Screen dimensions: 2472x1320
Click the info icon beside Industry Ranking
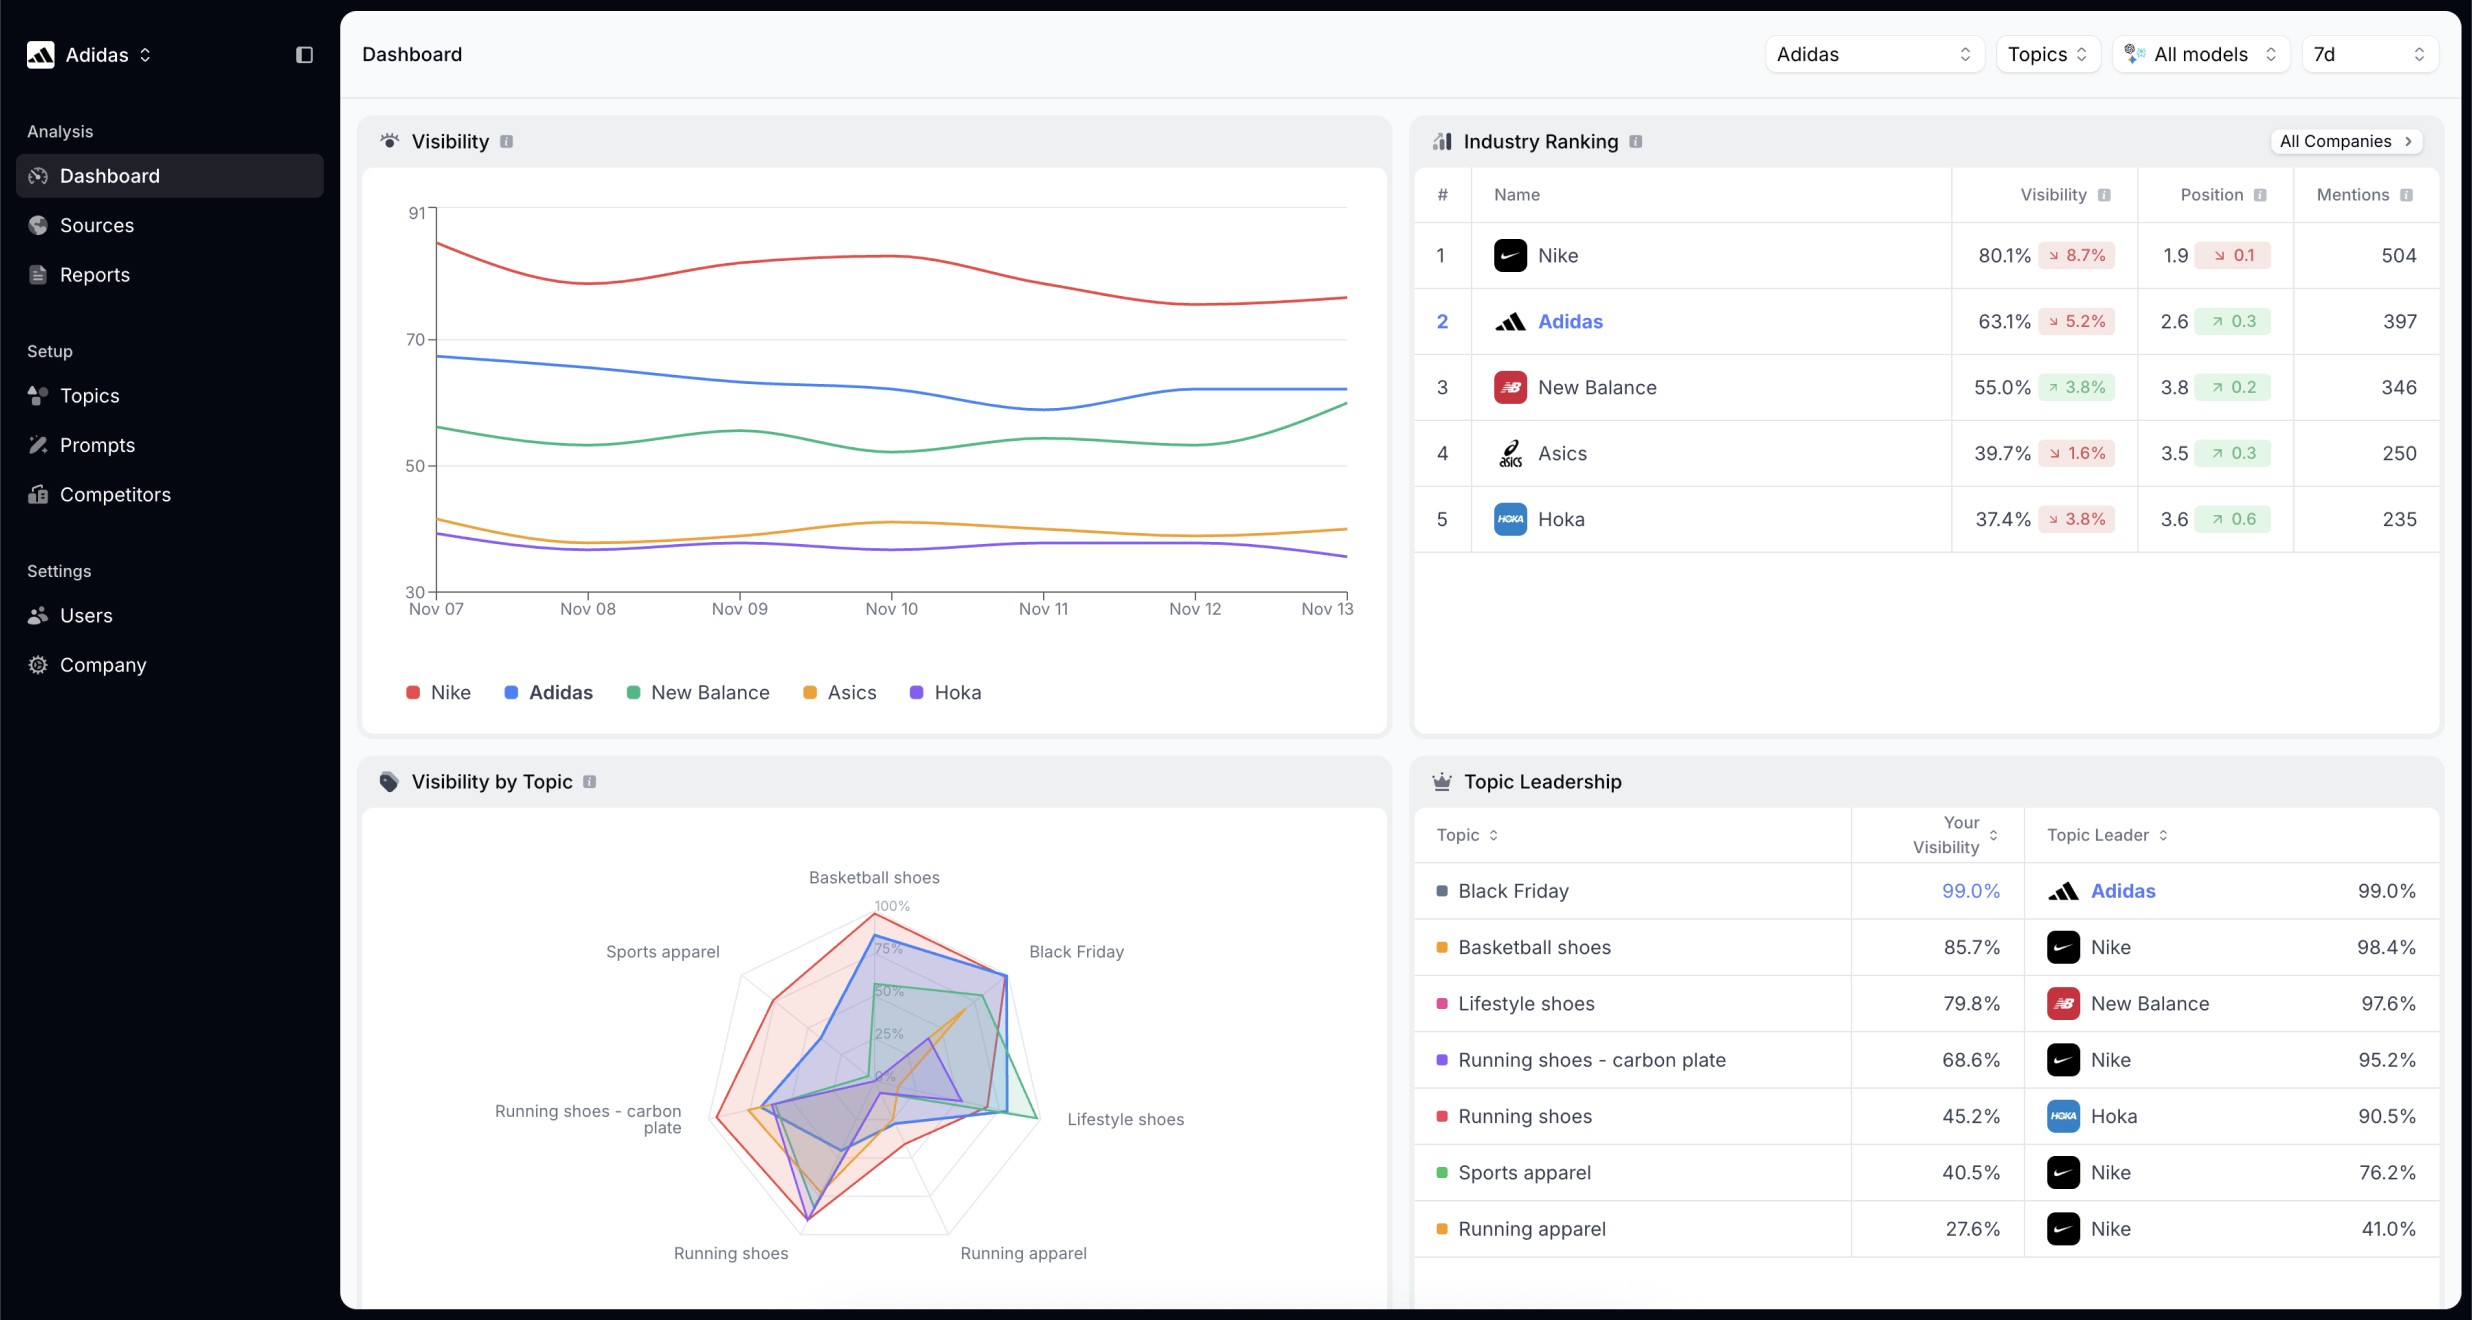[x=1636, y=142]
